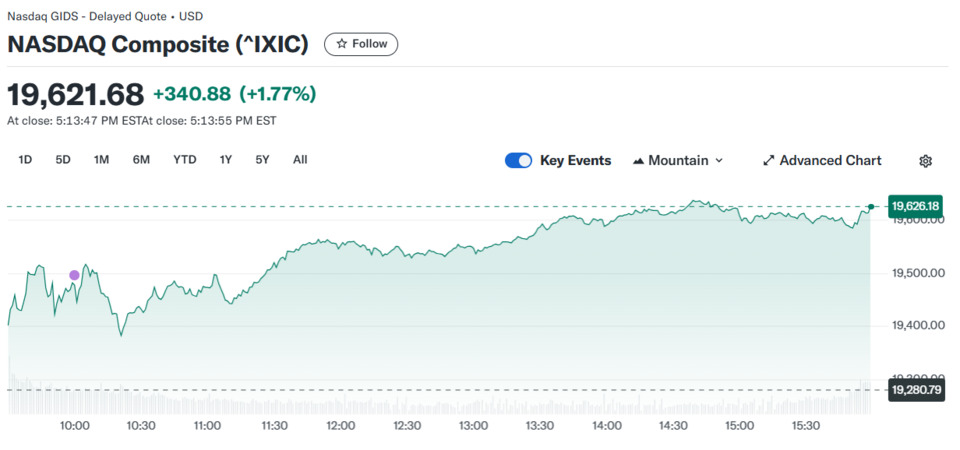Image resolution: width=960 pixels, height=450 pixels.
Task: Click the 19,626.18 current price label
Action: (915, 206)
